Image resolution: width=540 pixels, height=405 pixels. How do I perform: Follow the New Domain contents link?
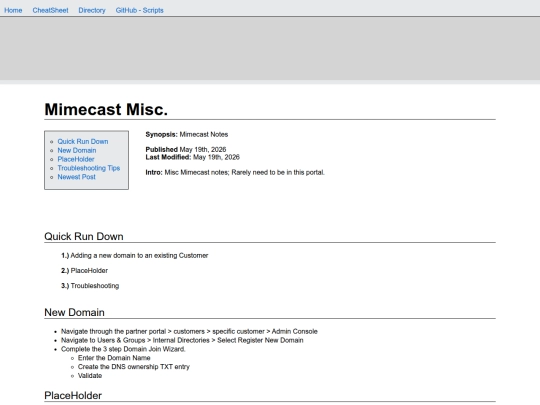pos(77,150)
